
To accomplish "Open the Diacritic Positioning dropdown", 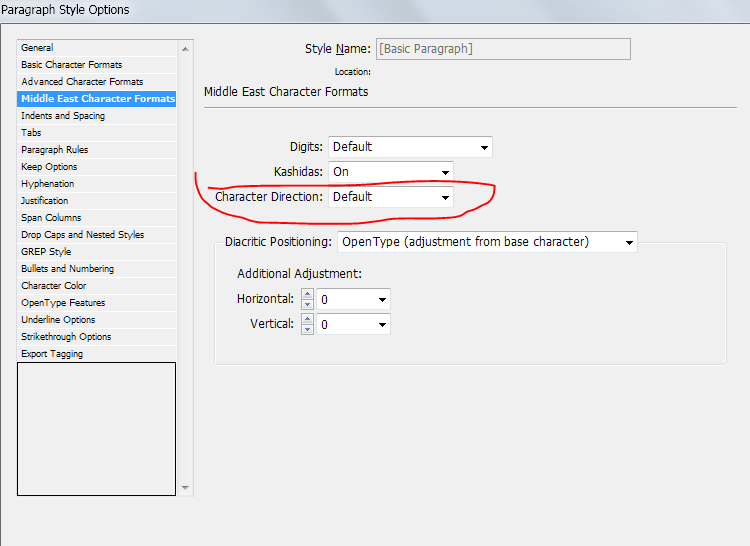I will [487, 242].
